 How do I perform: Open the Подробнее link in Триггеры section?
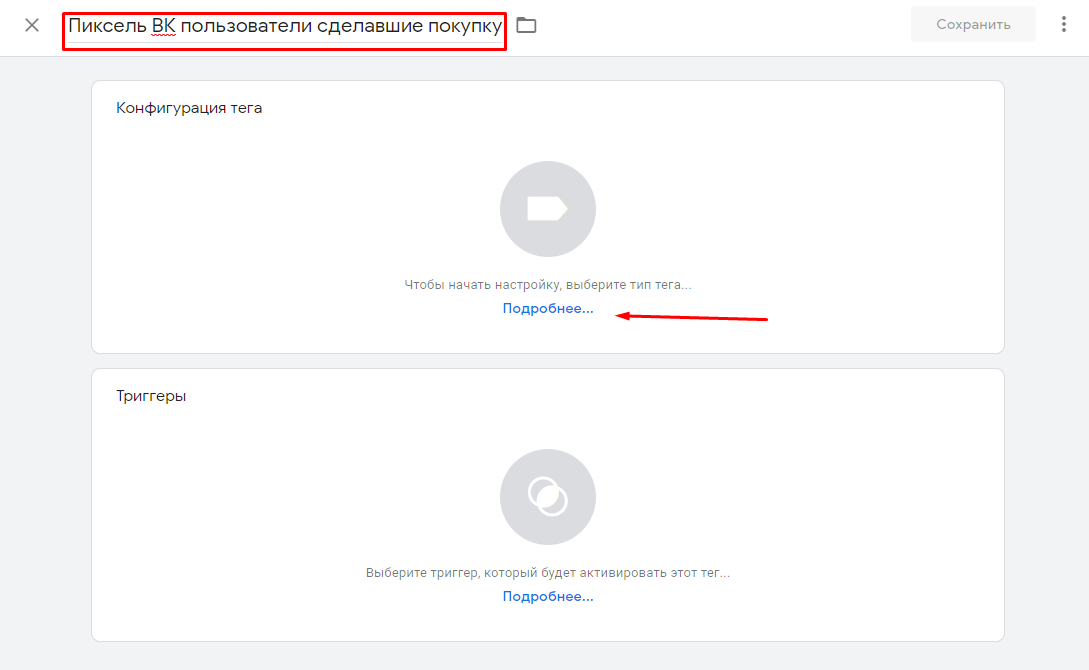click(x=548, y=596)
